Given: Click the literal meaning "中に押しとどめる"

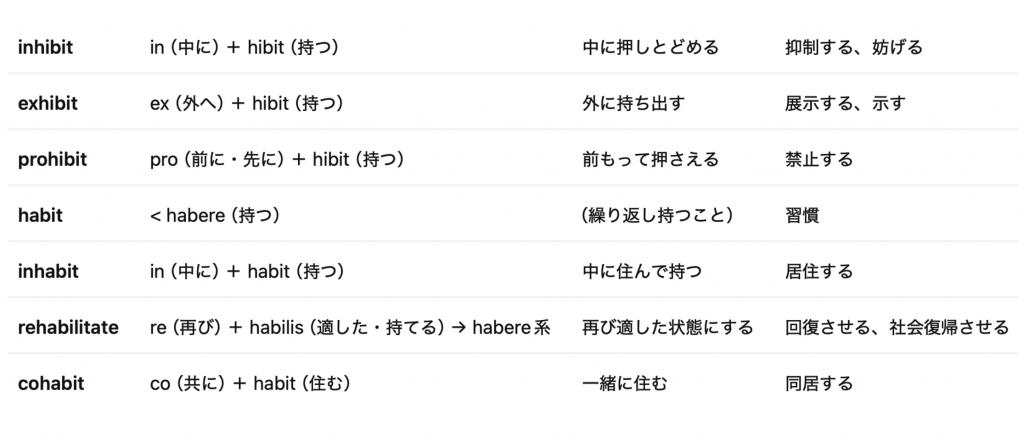Looking at the screenshot, I should [x=651, y=47].
